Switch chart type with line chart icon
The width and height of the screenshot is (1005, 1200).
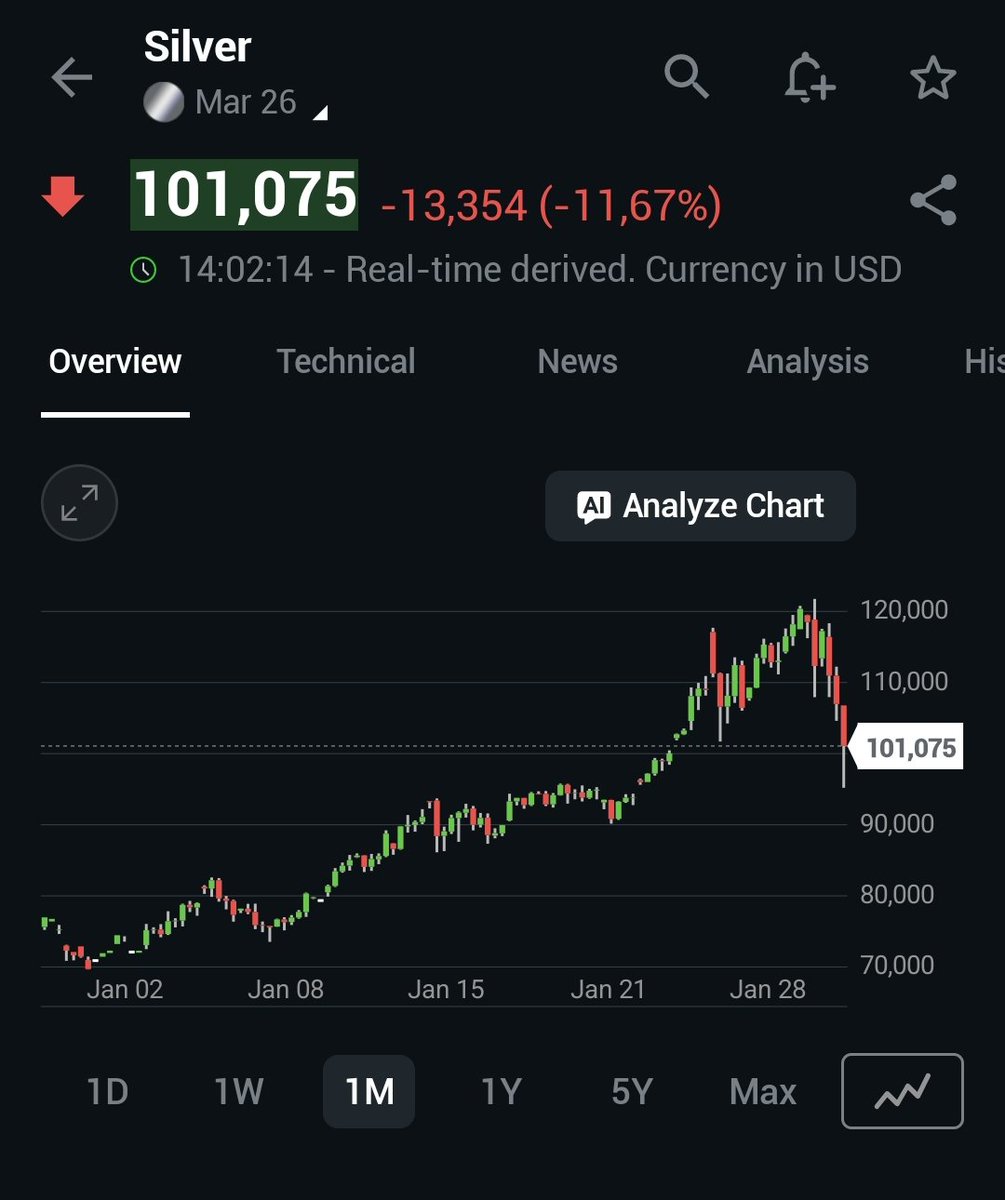(x=903, y=1091)
